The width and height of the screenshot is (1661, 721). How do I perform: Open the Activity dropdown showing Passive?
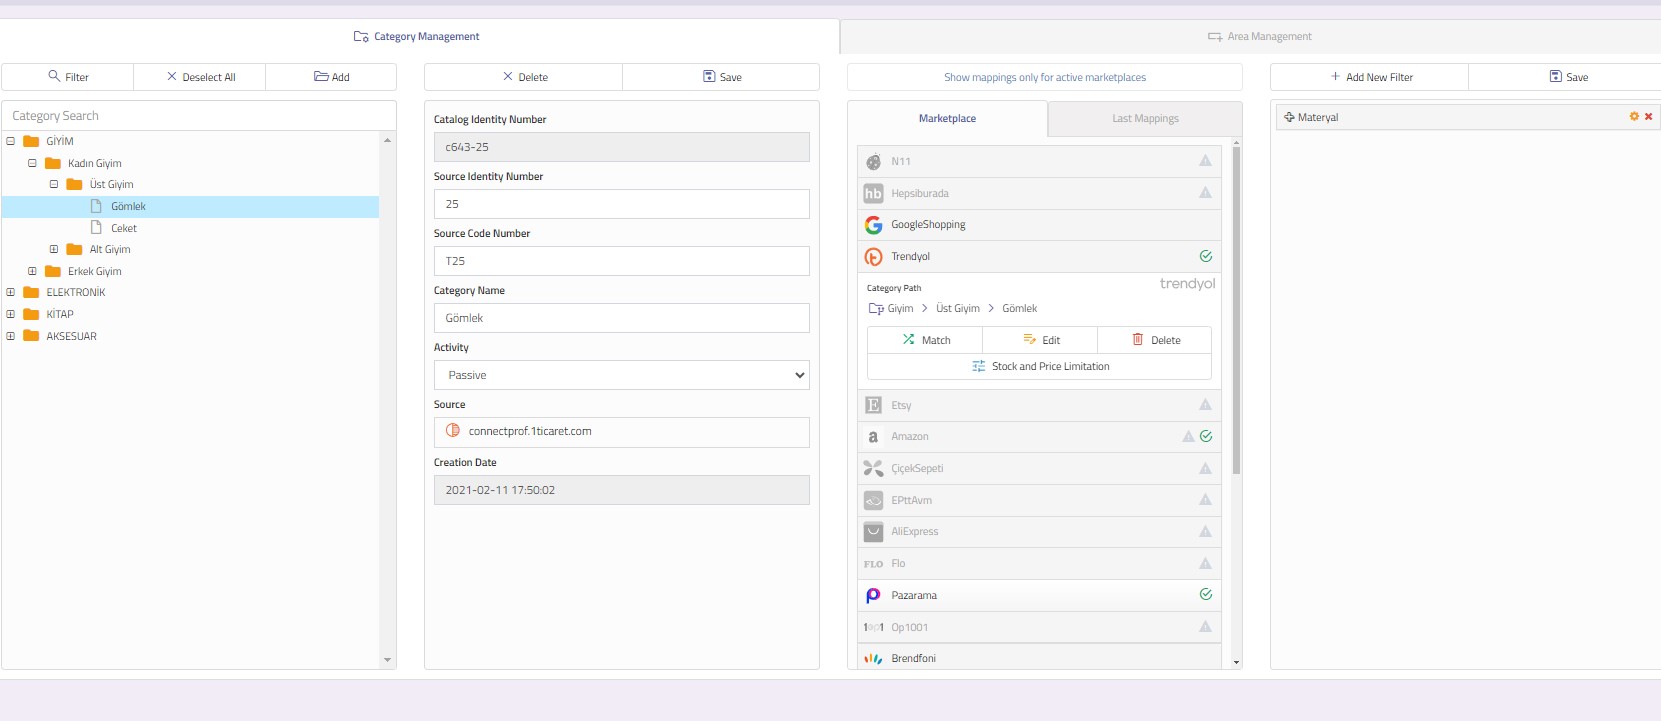621,375
